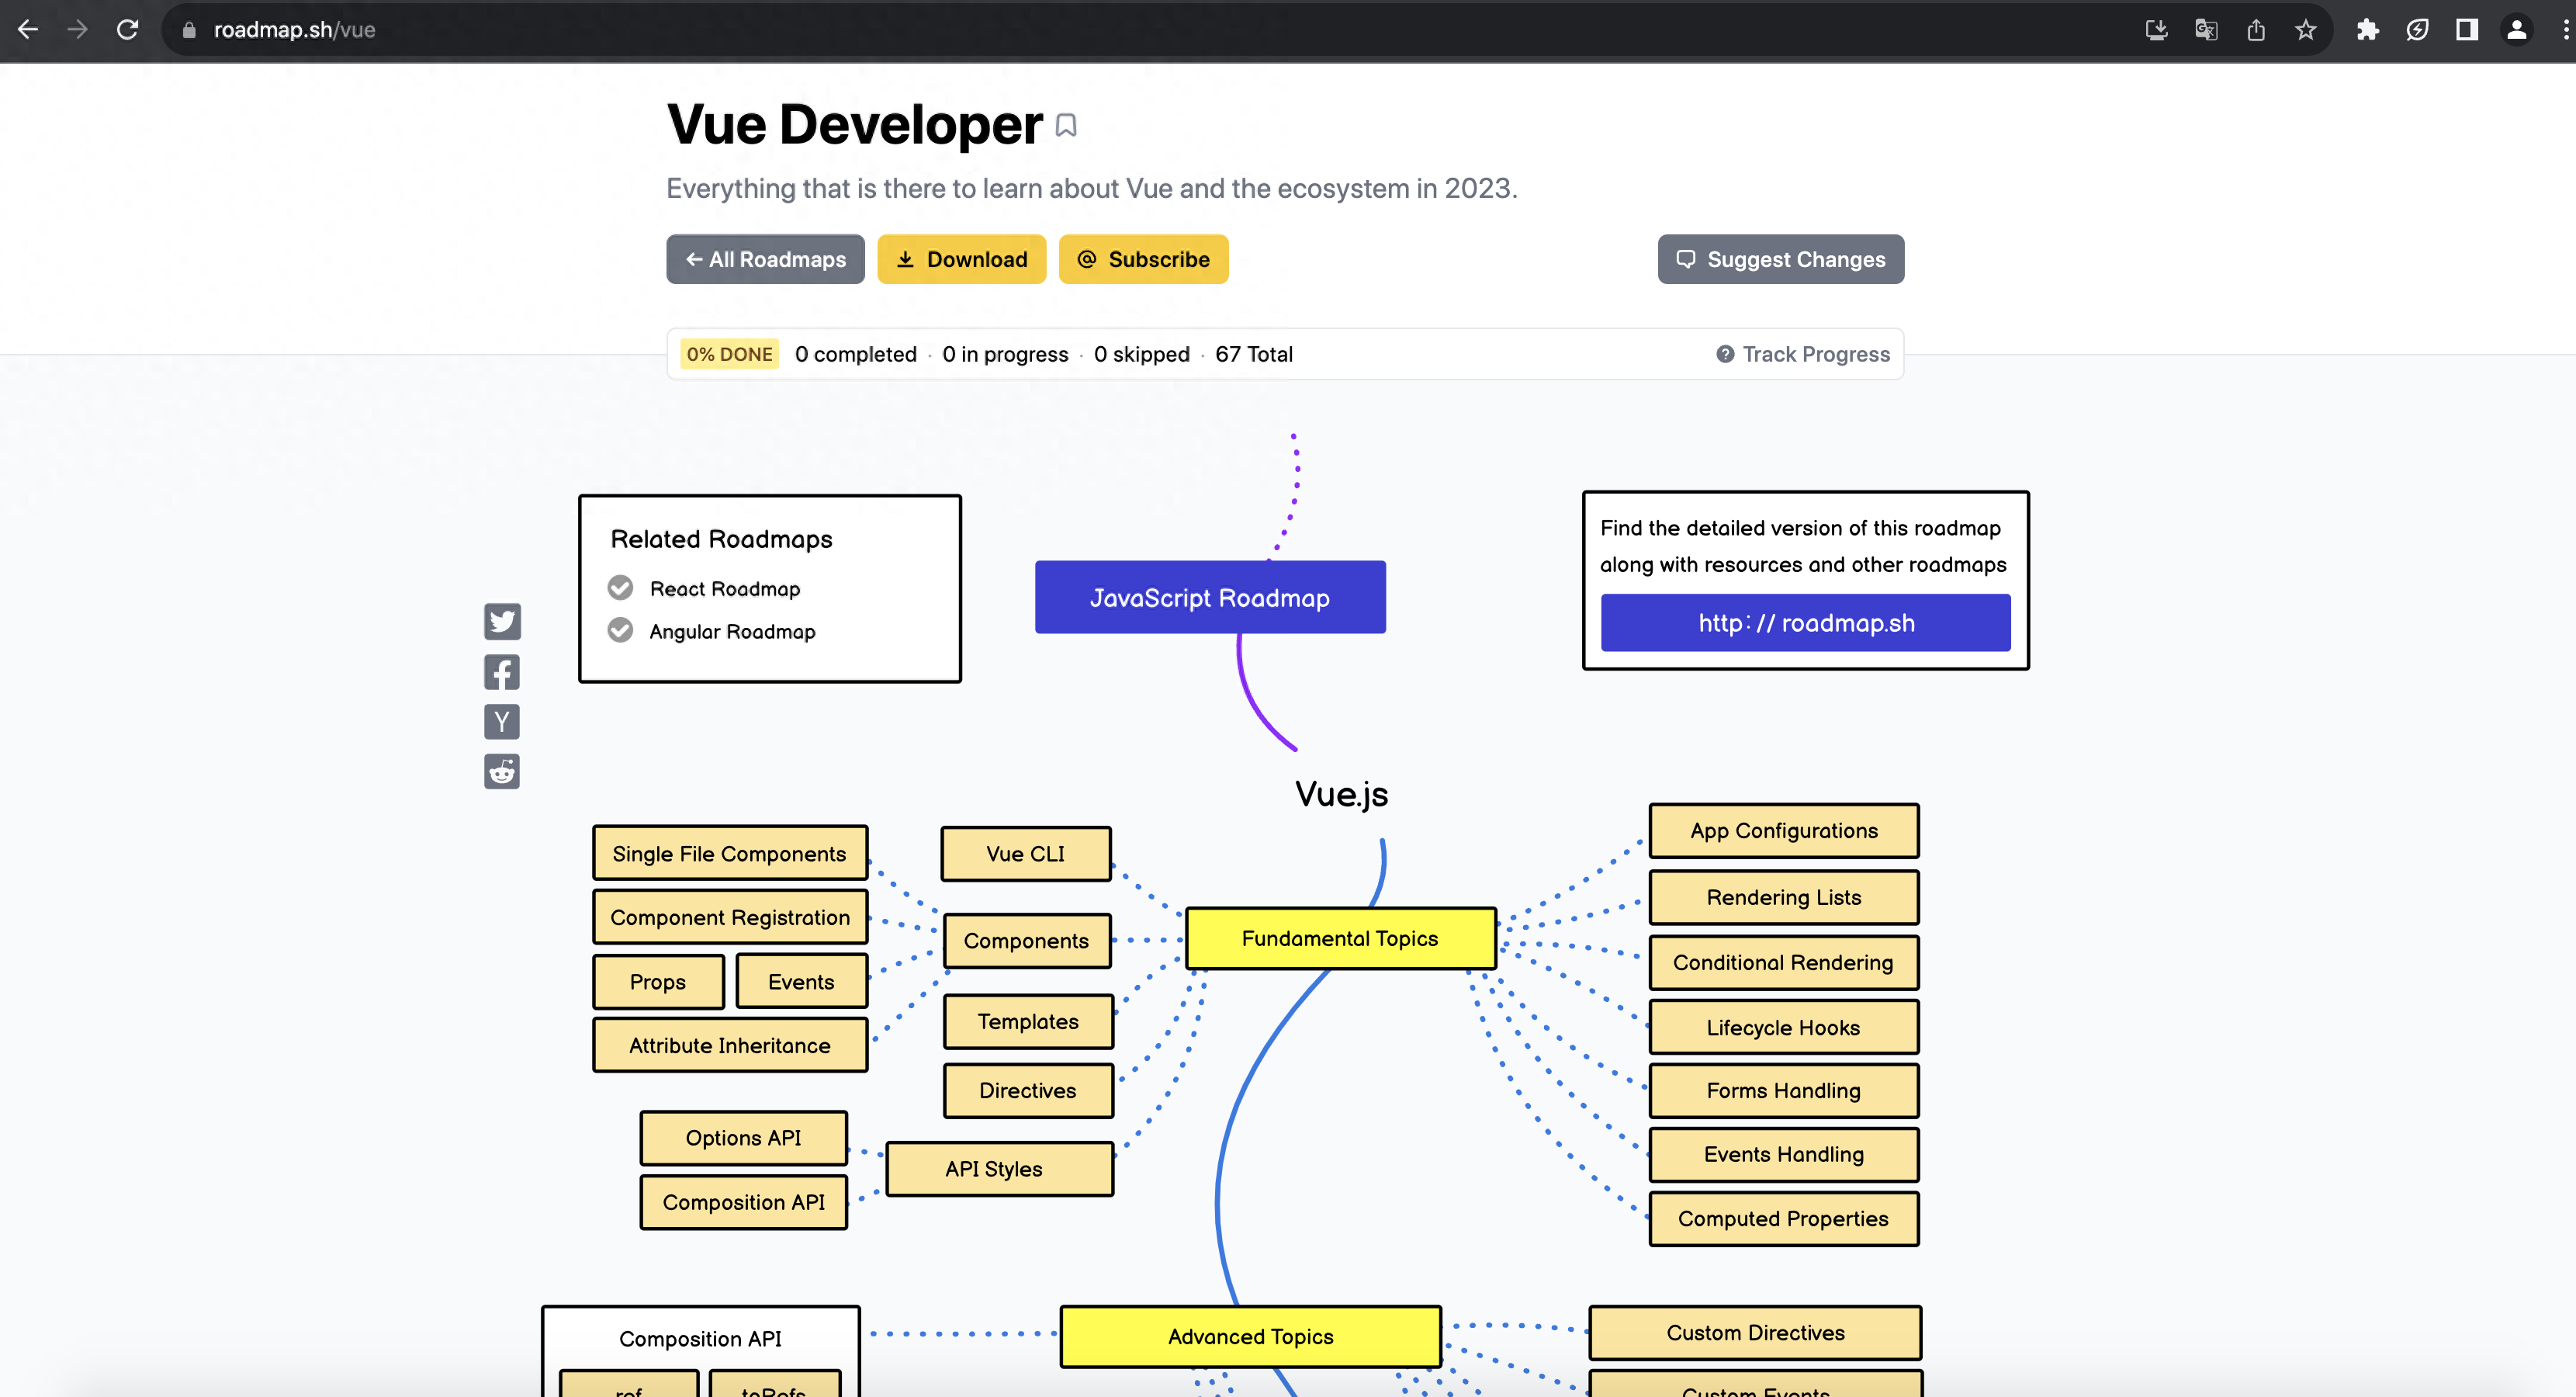Image resolution: width=2576 pixels, height=1397 pixels.
Task: Click the Twitter share icon
Action: click(x=500, y=621)
